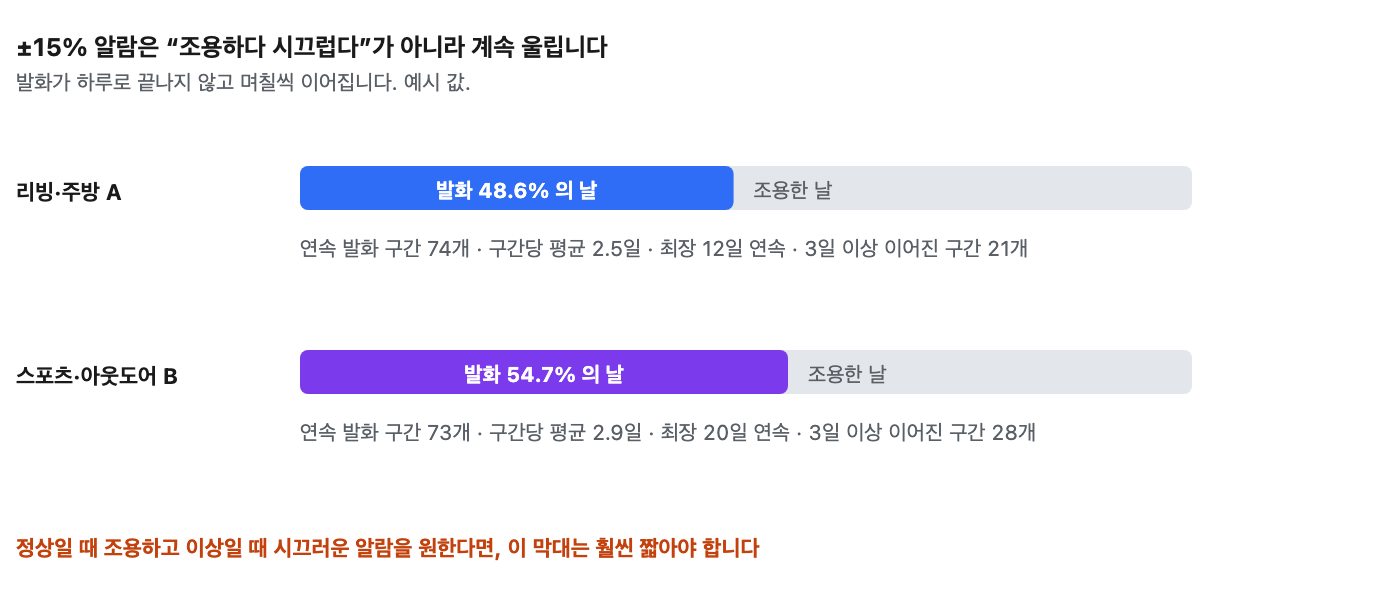Click the 발화 54.7% 의 날 label
Screen dimensions: 1400x589
[x=543, y=373]
